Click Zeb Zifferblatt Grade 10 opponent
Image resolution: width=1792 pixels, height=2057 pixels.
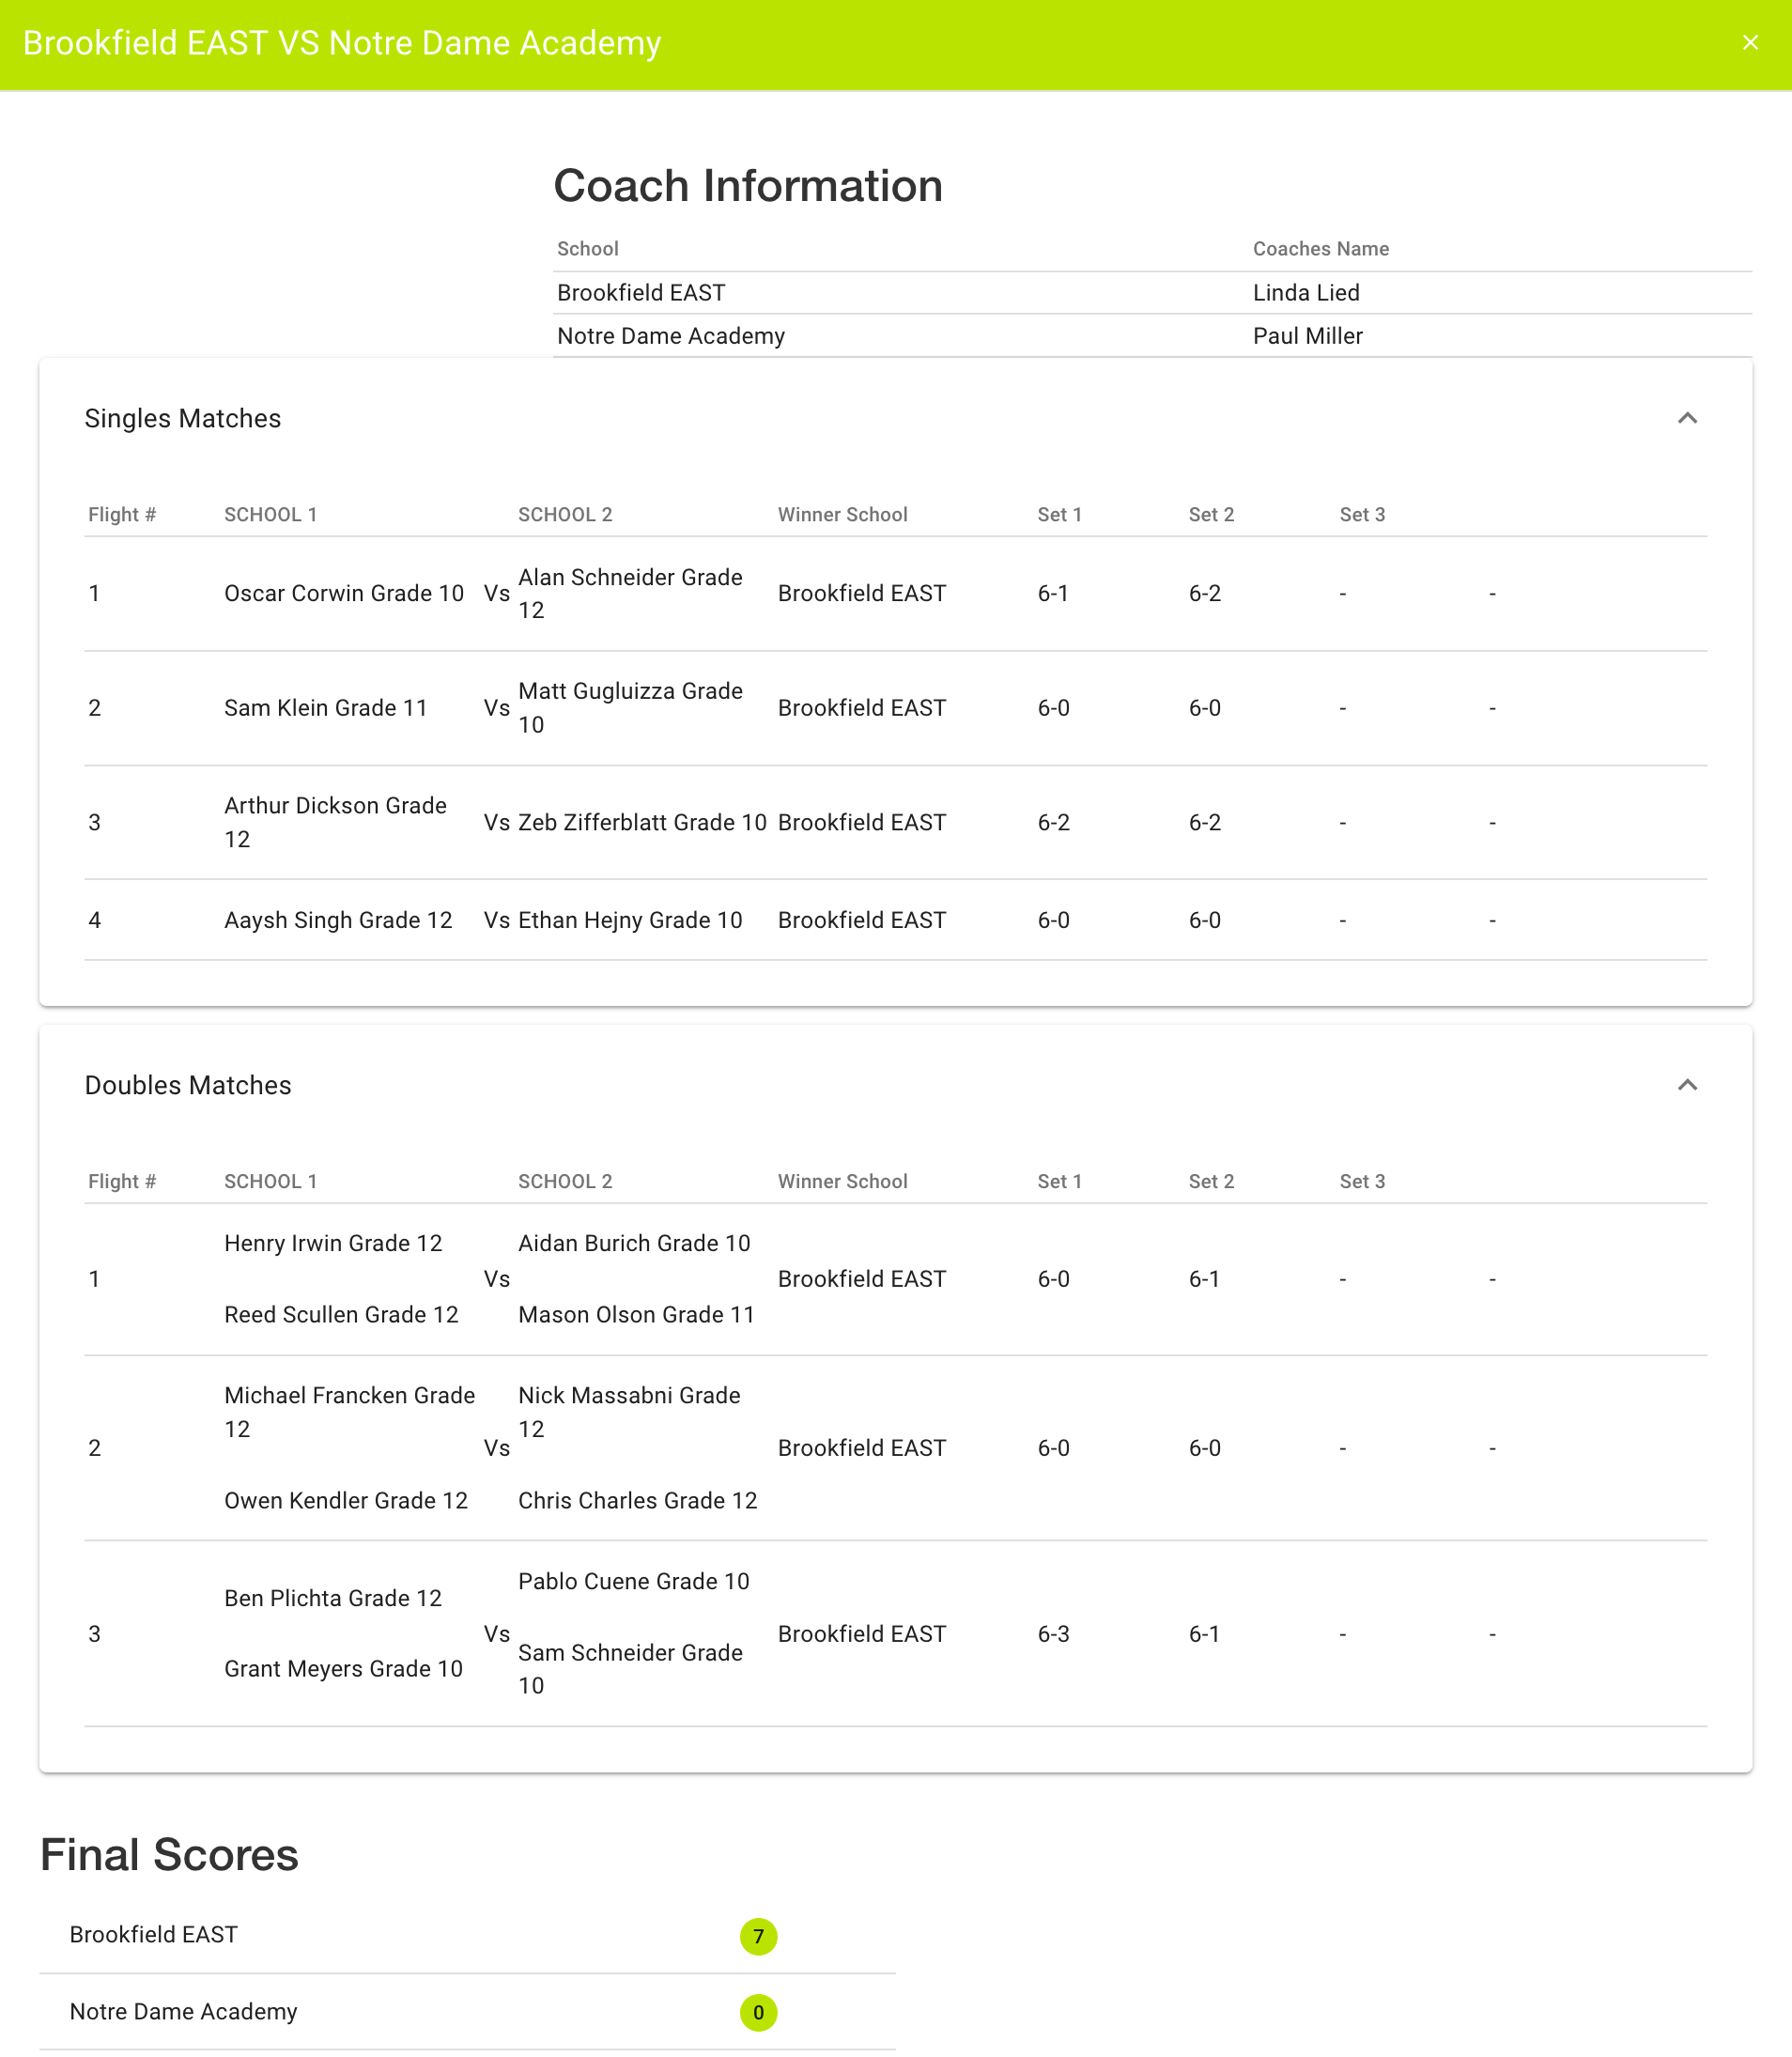(x=642, y=822)
